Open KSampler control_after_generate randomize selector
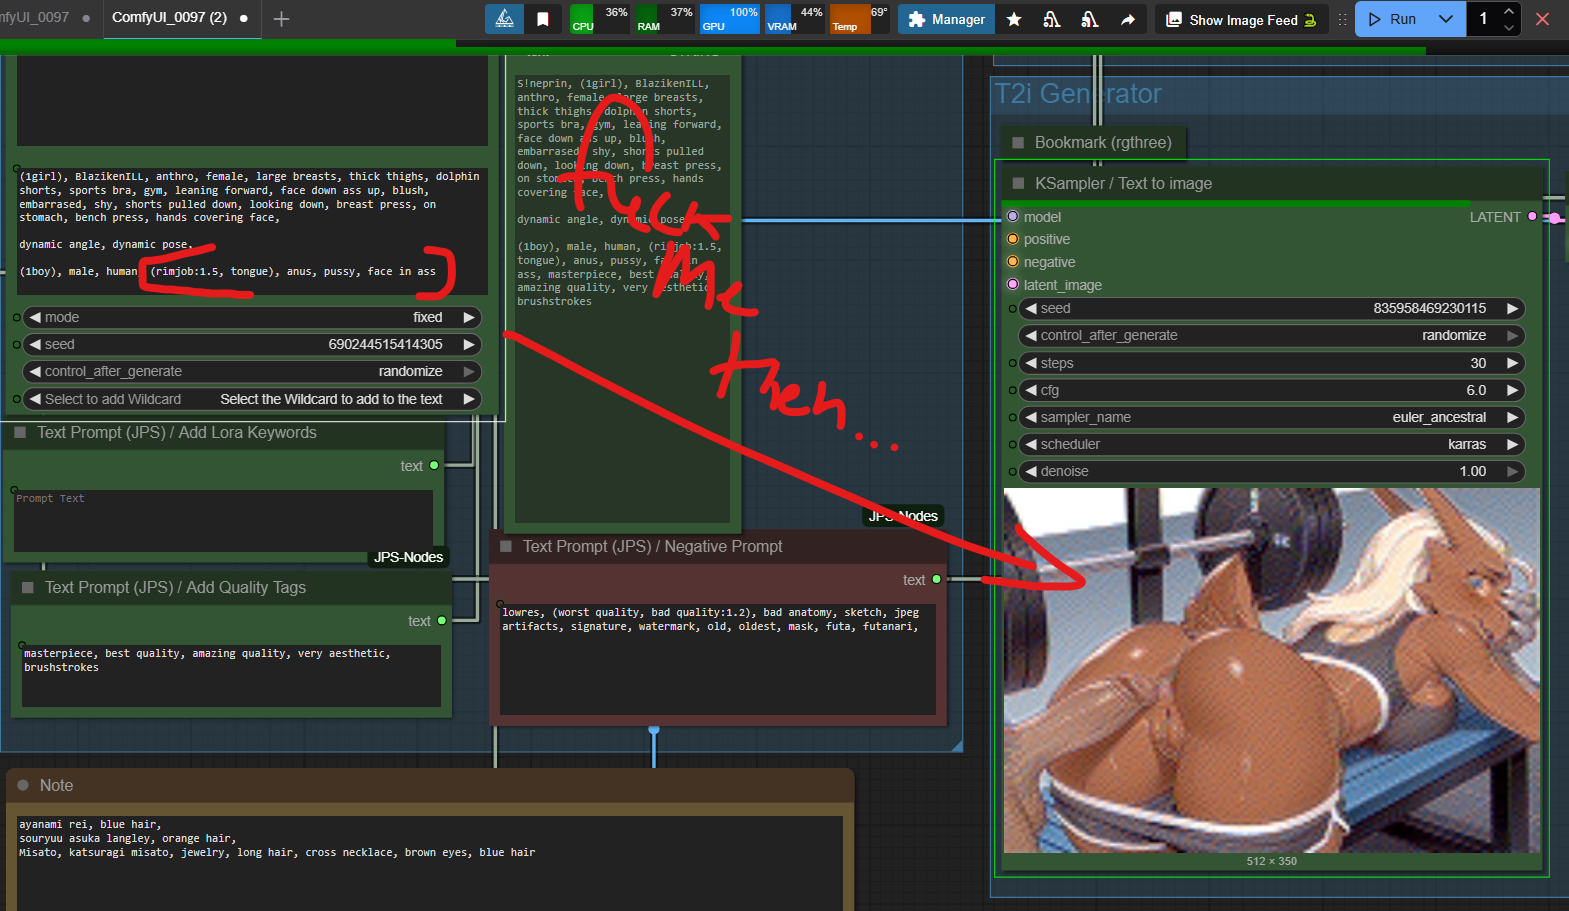1569x911 pixels. 1271,335
